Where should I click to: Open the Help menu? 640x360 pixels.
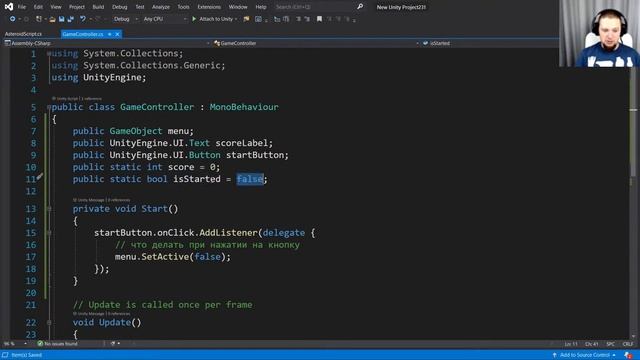pos(261,7)
